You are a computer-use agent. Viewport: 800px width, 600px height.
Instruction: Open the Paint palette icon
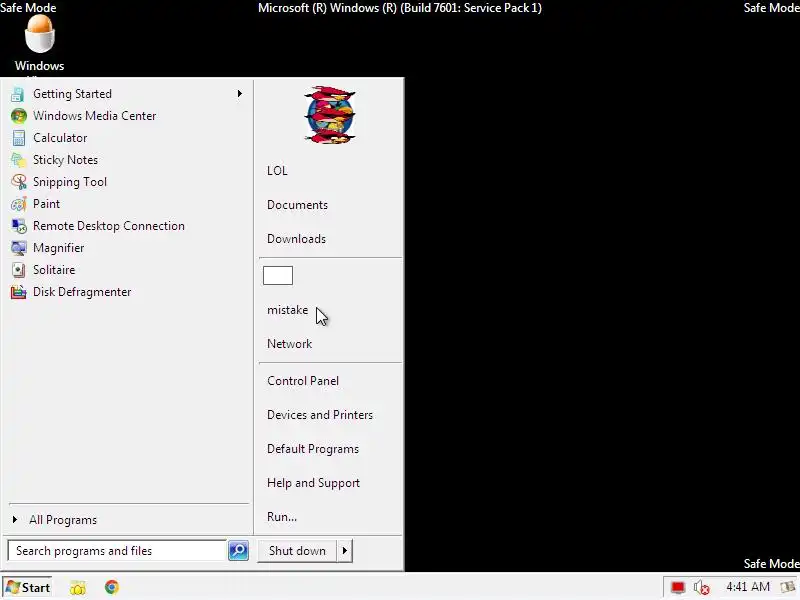(18, 204)
